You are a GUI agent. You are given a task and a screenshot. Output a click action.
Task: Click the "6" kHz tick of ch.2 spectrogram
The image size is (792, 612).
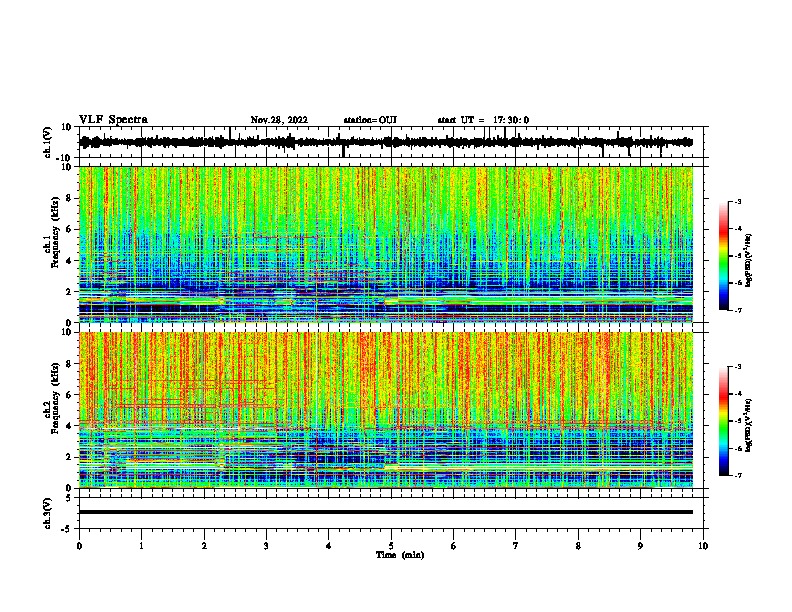pos(69,395)
